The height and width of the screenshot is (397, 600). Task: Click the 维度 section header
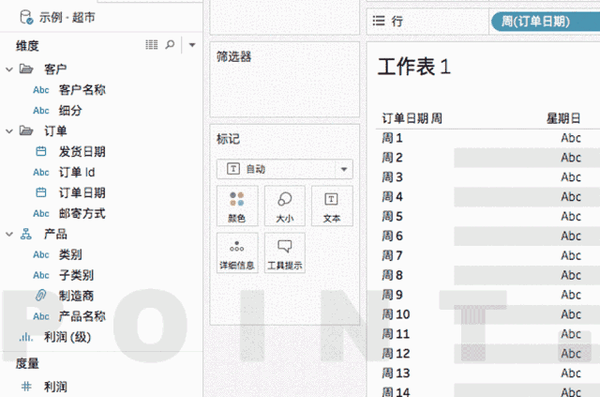click(27, 46)
